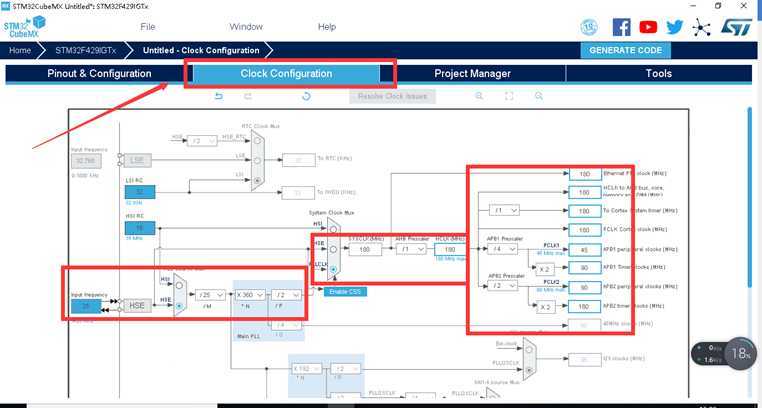The height and width of the screenshot is (408, 762).
Task: Open the File menu
Action: pos(148,27)
